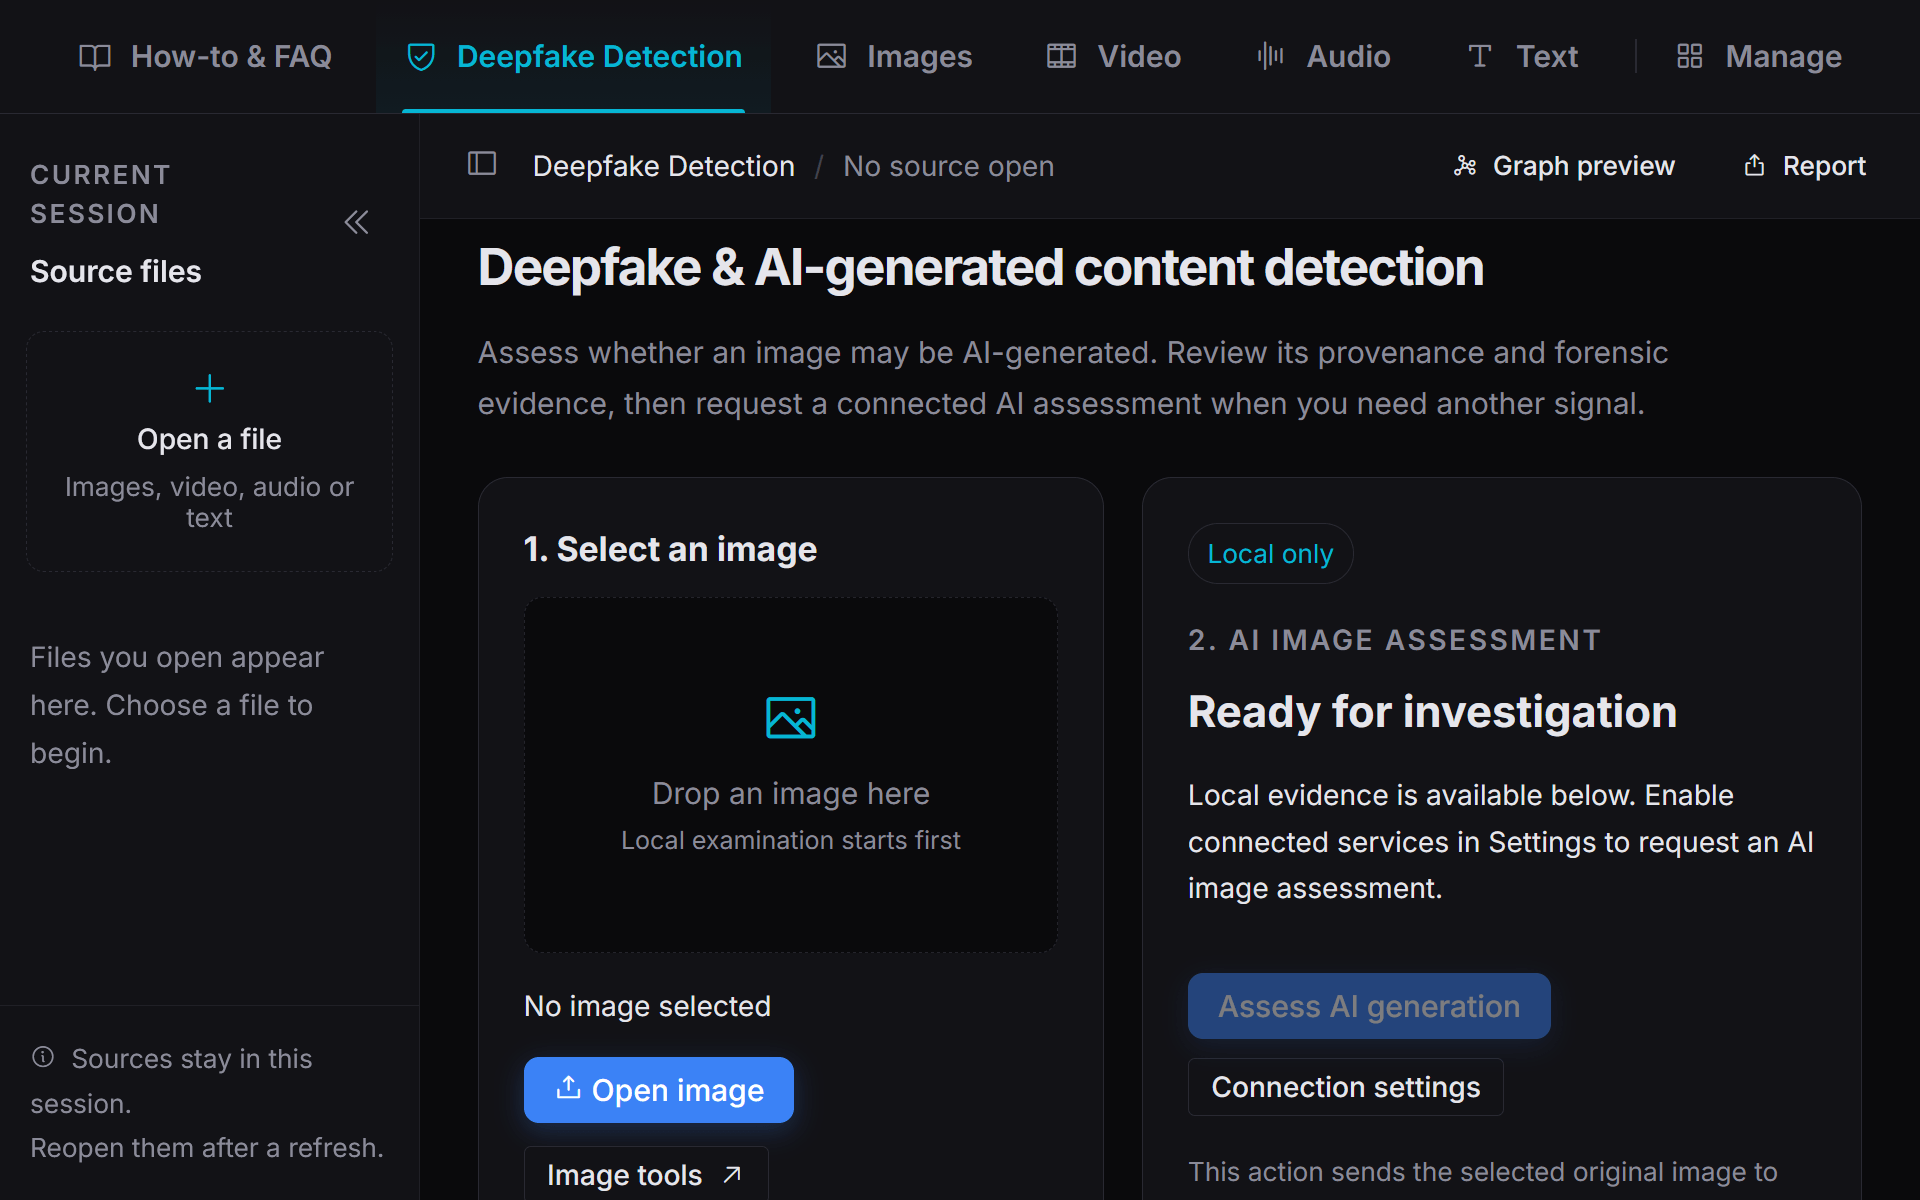
Task: Collapse the Current Session sidebar with double chevron
Action: point(356,222)
